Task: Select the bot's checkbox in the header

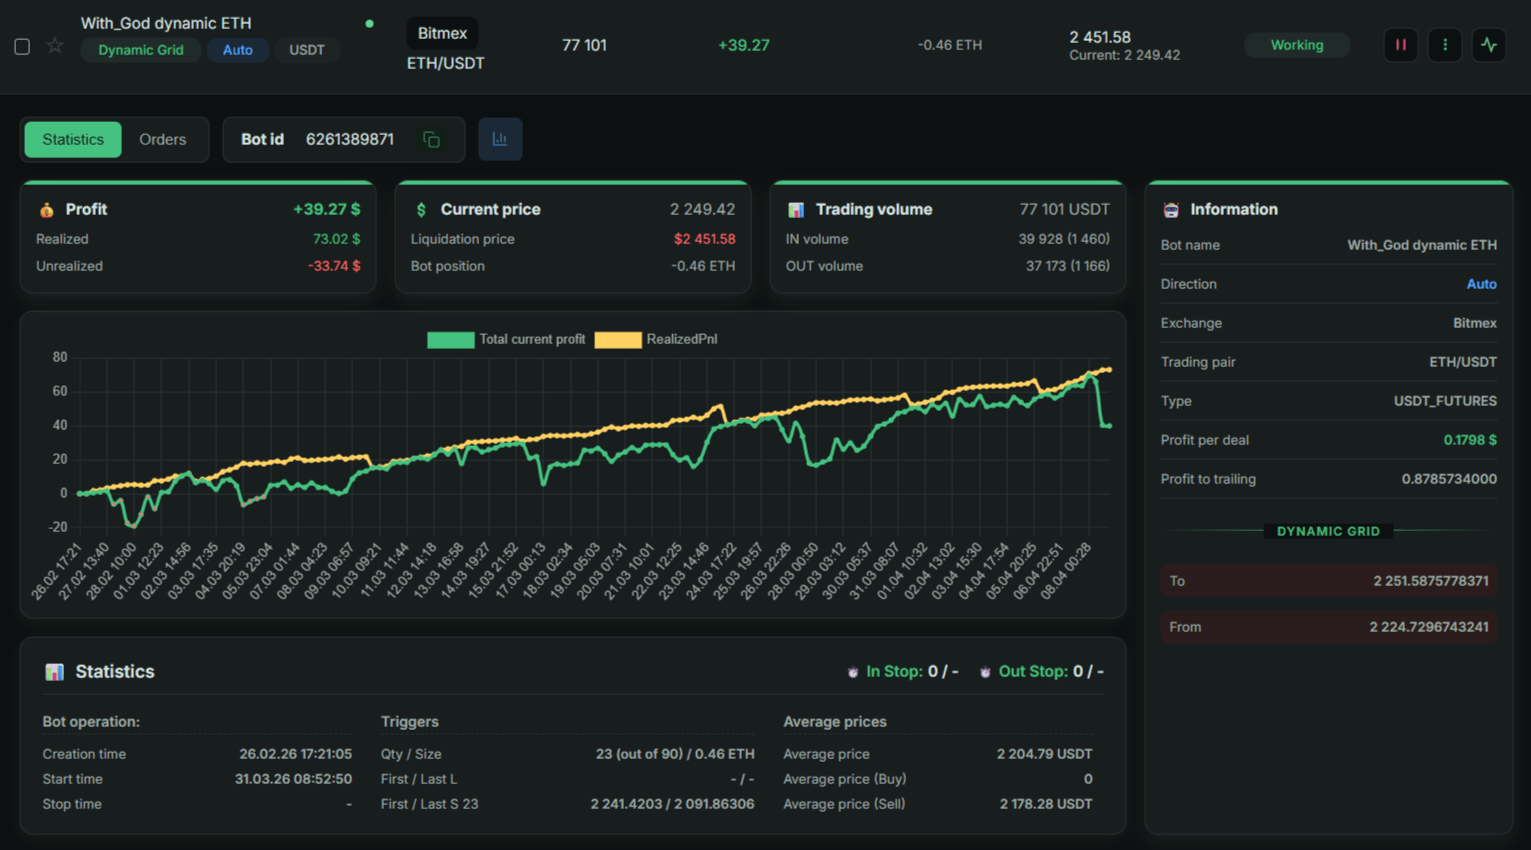Action: coord(21,46)
